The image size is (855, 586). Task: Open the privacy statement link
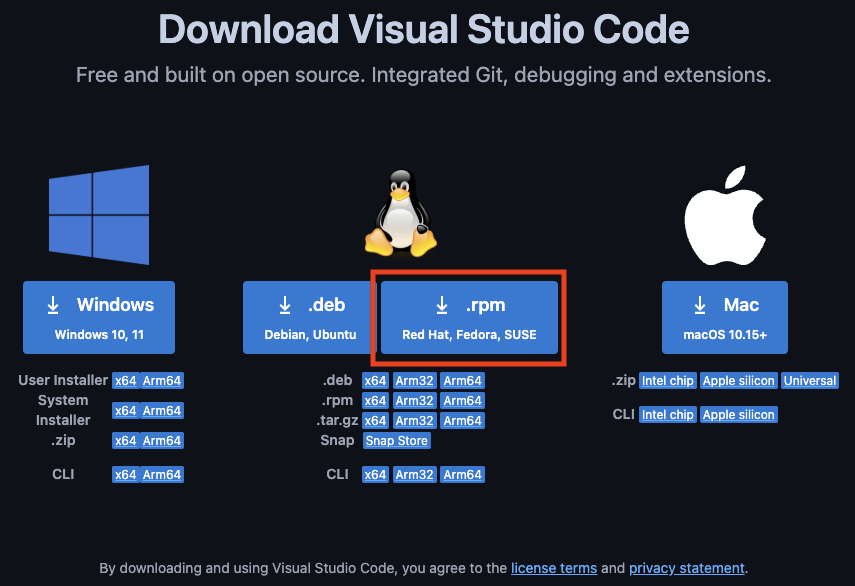686,568
